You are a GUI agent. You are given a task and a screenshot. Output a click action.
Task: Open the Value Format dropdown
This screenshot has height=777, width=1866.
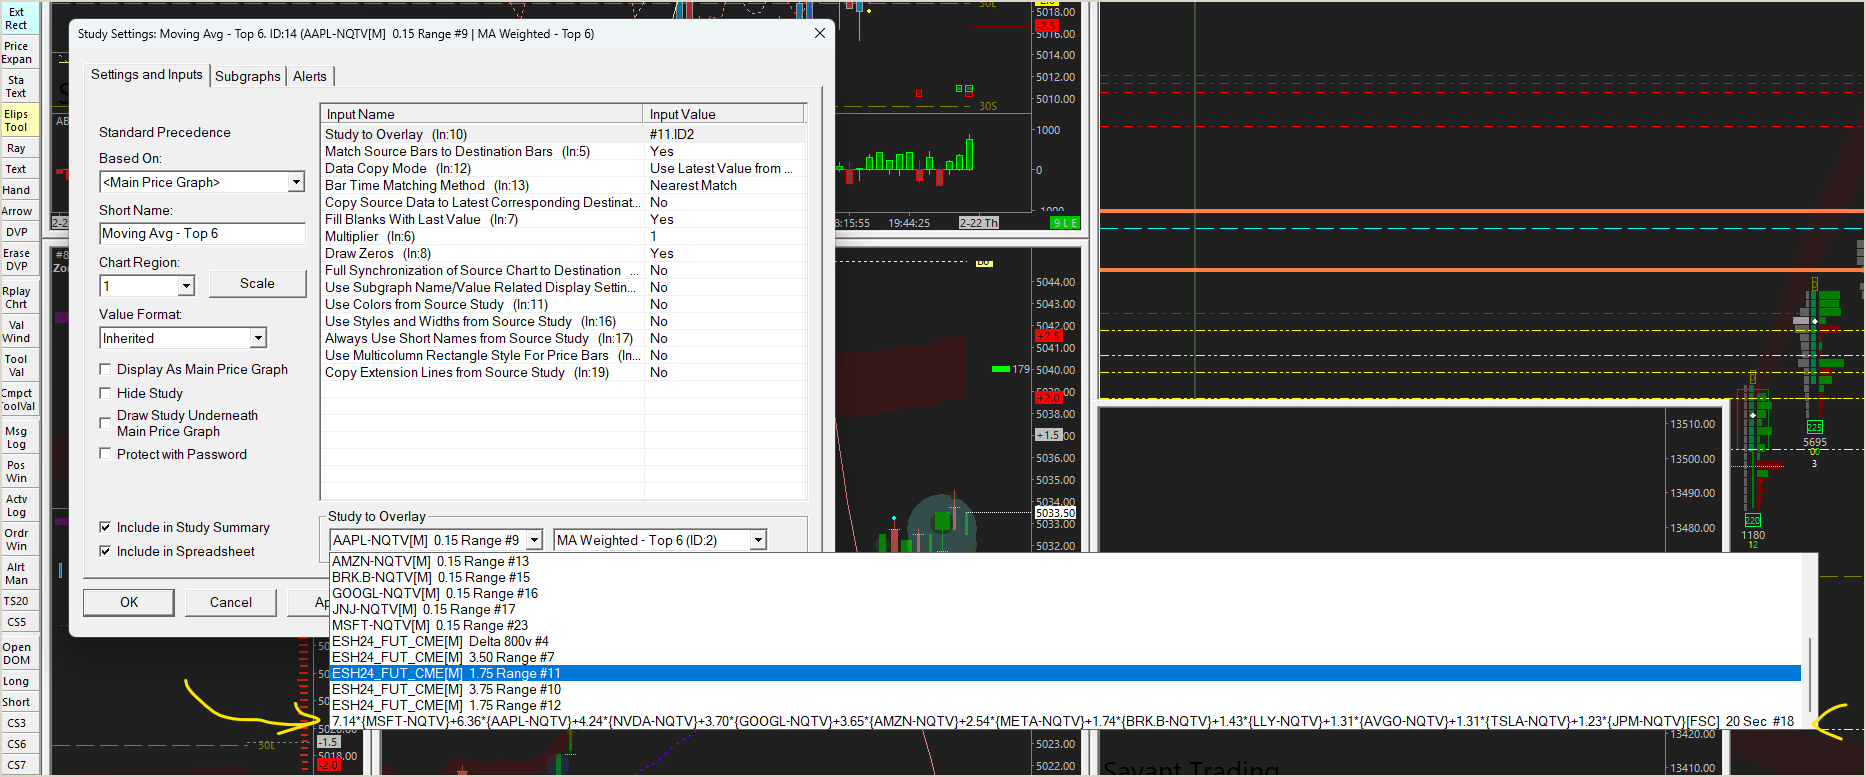point(258,339)
